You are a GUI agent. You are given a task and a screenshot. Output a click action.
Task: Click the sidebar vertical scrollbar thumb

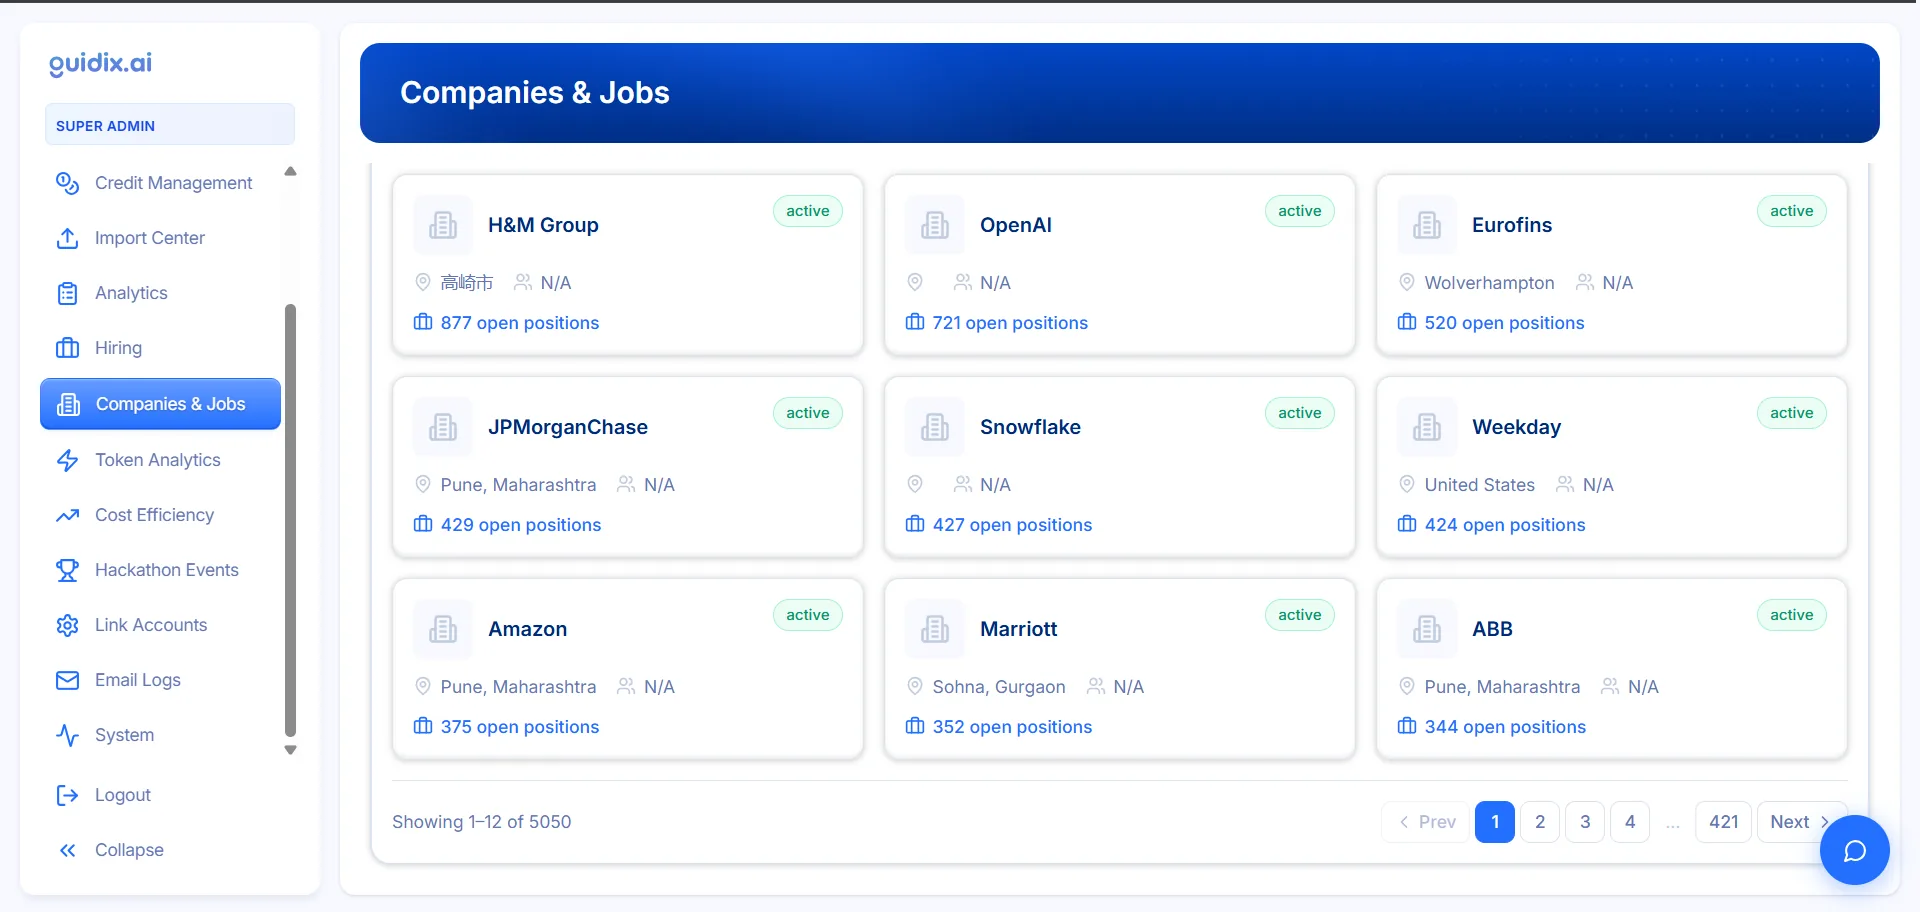(x=291, y=520)
